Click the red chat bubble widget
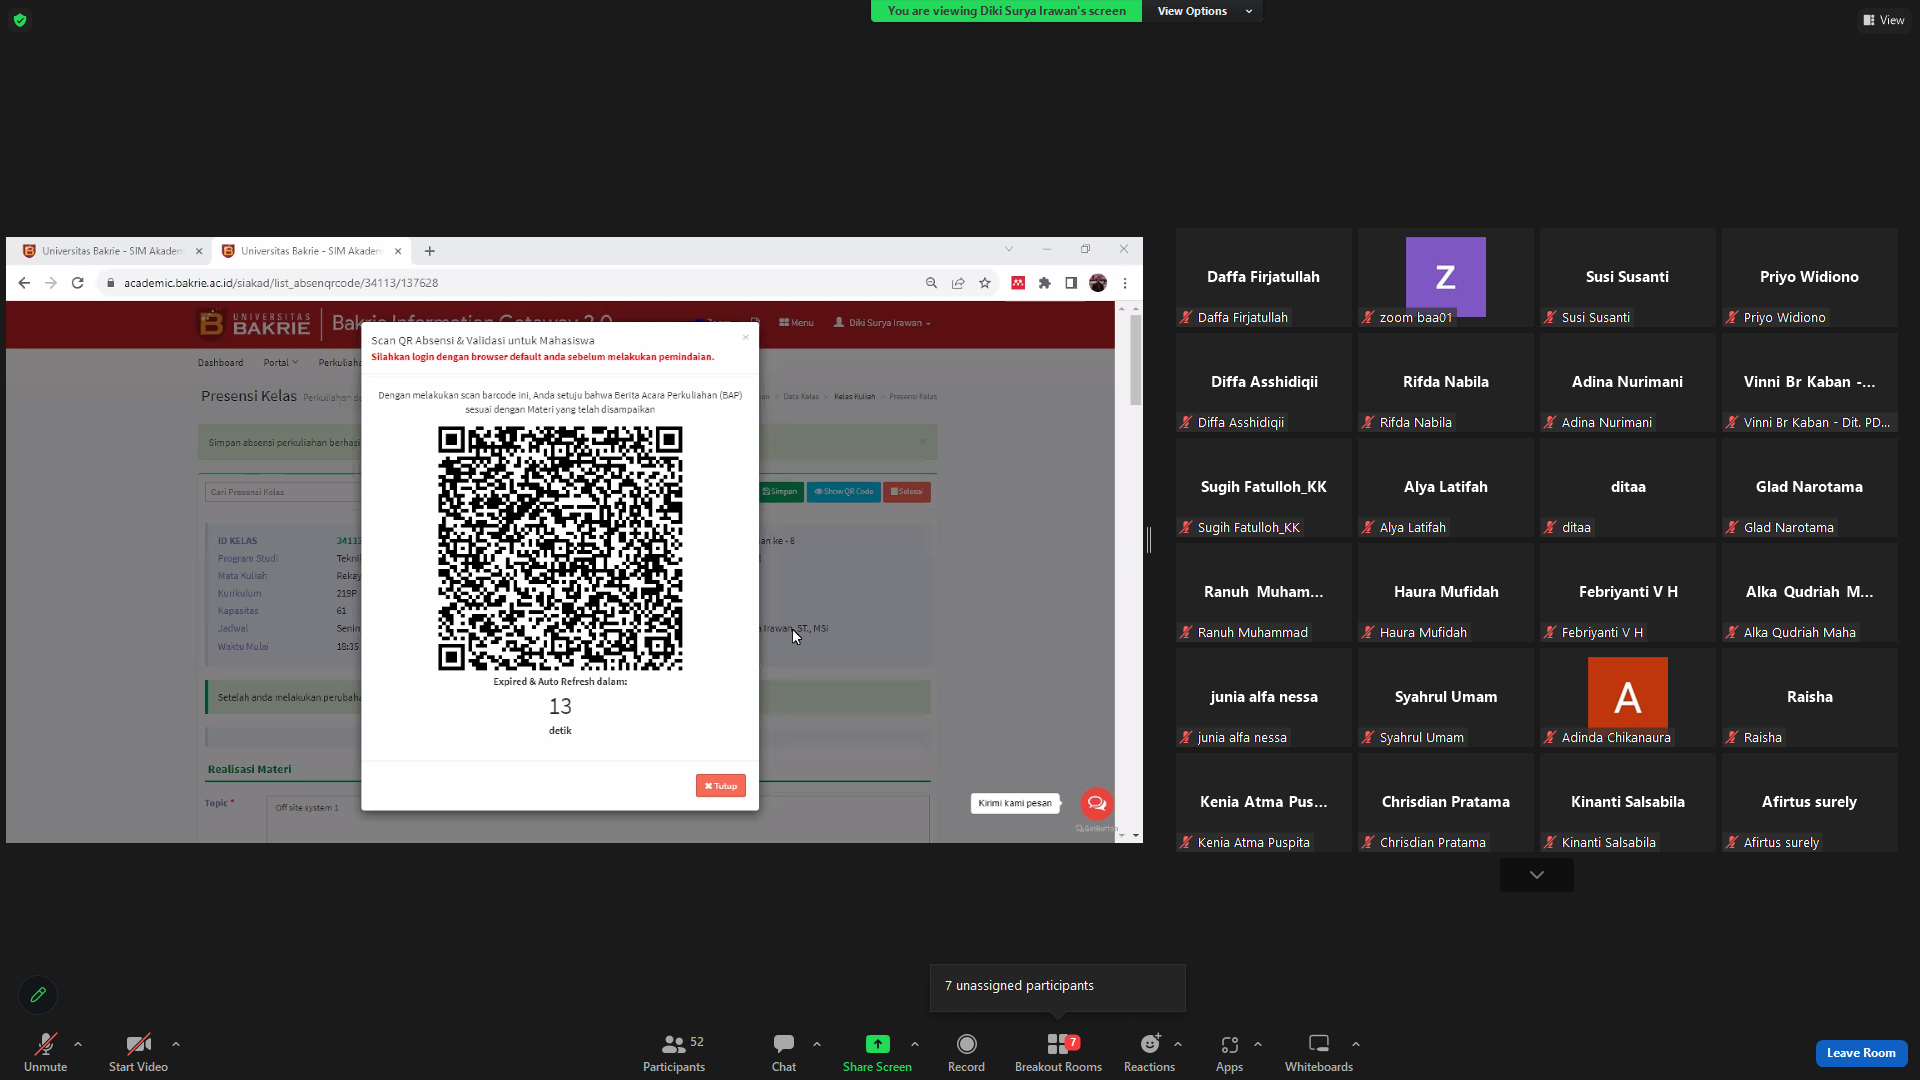The width and height of the screenshot is (1920, 1080). click(x=1097, y=803)
